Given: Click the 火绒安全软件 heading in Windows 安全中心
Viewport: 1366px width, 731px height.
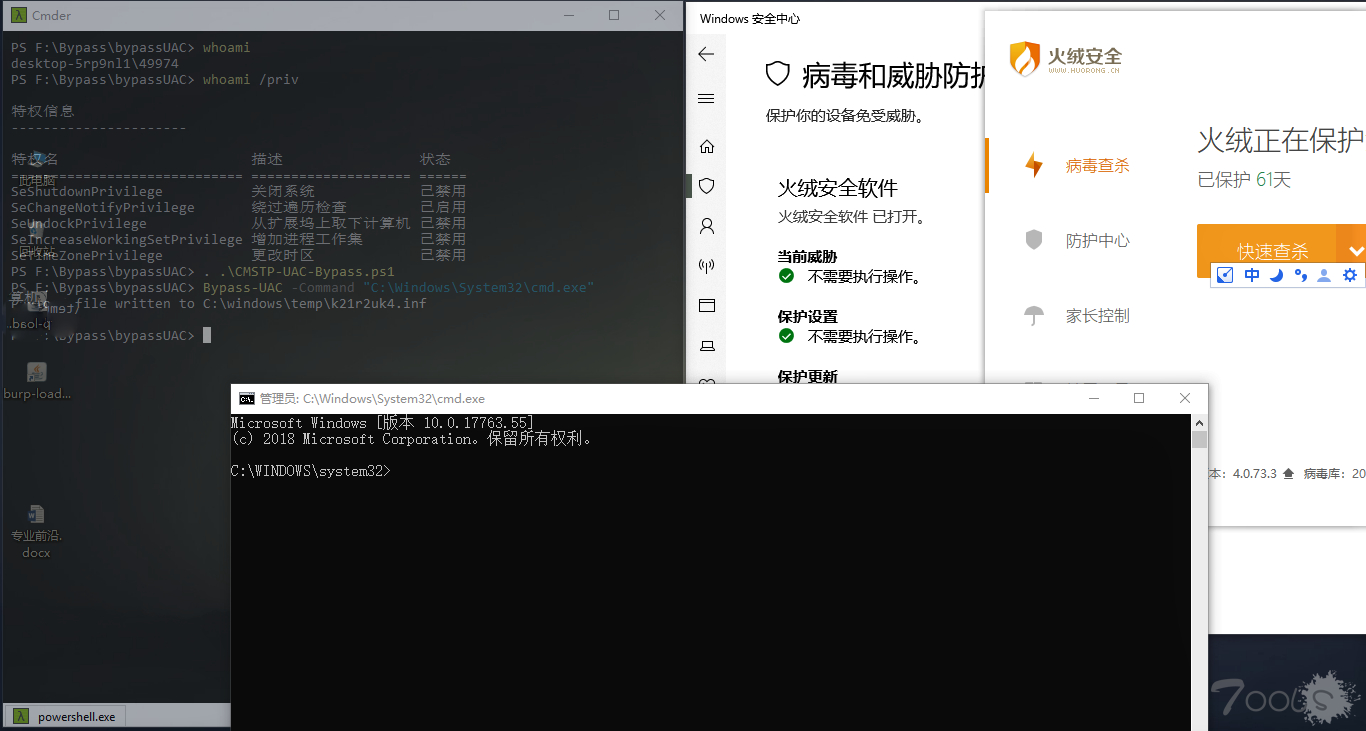Looking at the screenshot, I should tap(838, 188).
